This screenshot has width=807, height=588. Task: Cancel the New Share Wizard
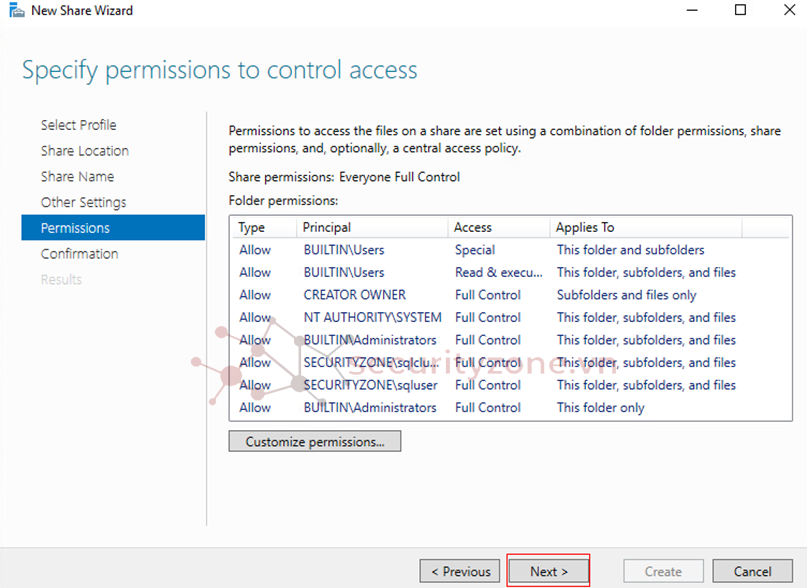click(752, 571)
